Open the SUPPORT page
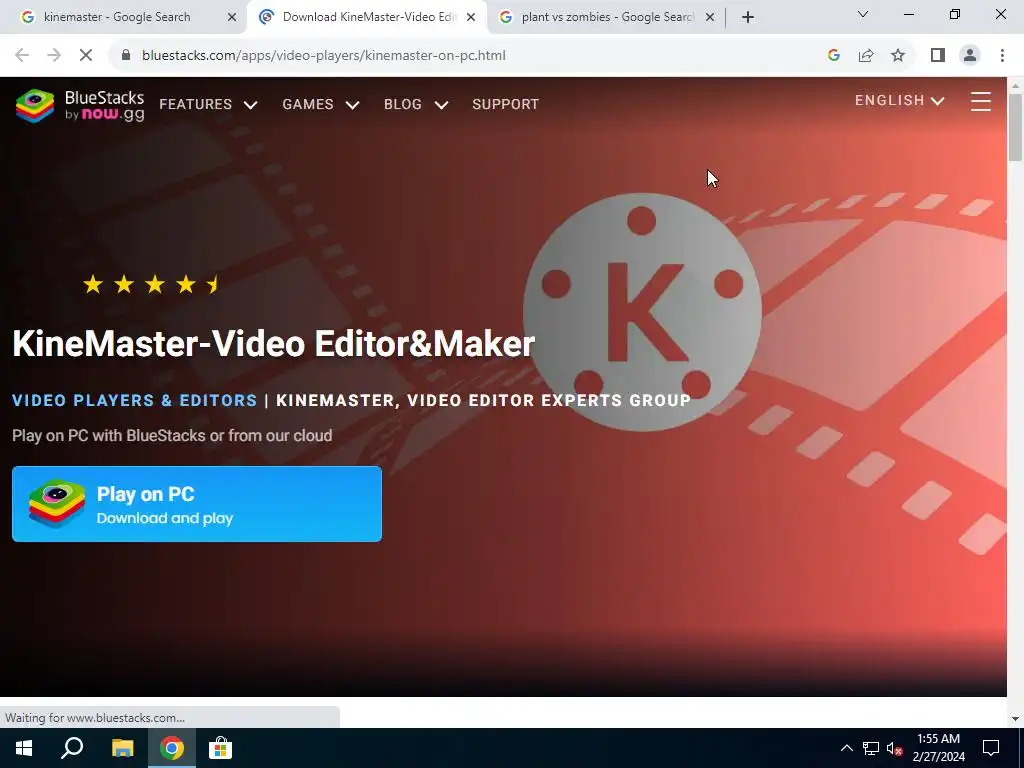The width and height of the screenshot is (1024, 768). click(505, 104)
